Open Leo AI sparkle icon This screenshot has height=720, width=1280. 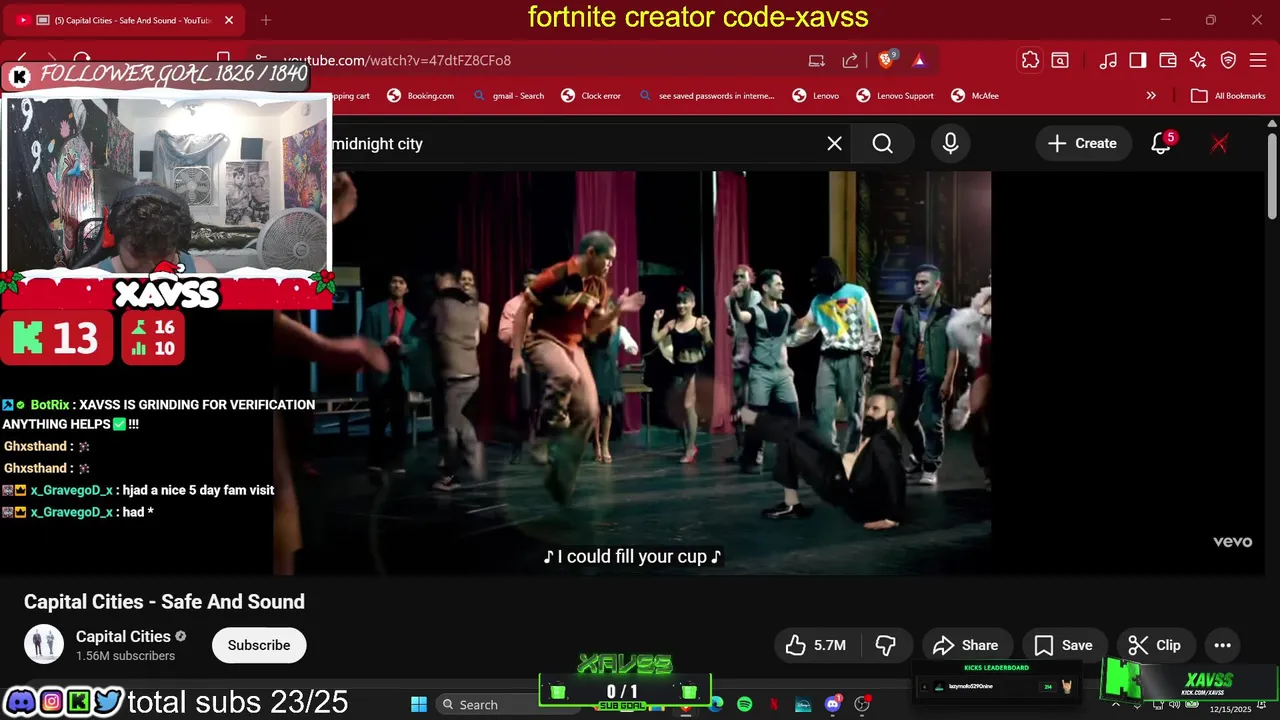1198,61
